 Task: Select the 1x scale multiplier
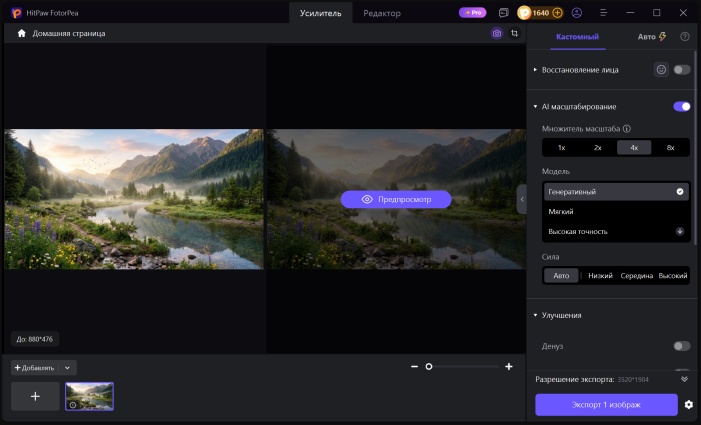point(562,147)
